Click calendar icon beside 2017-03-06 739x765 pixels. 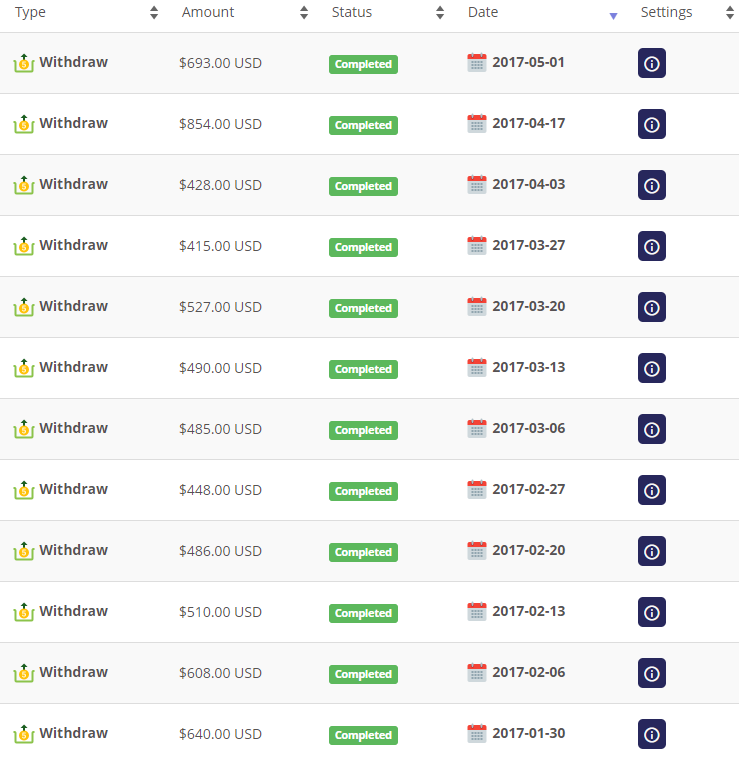pyautogui.click(x=477, y=428)
